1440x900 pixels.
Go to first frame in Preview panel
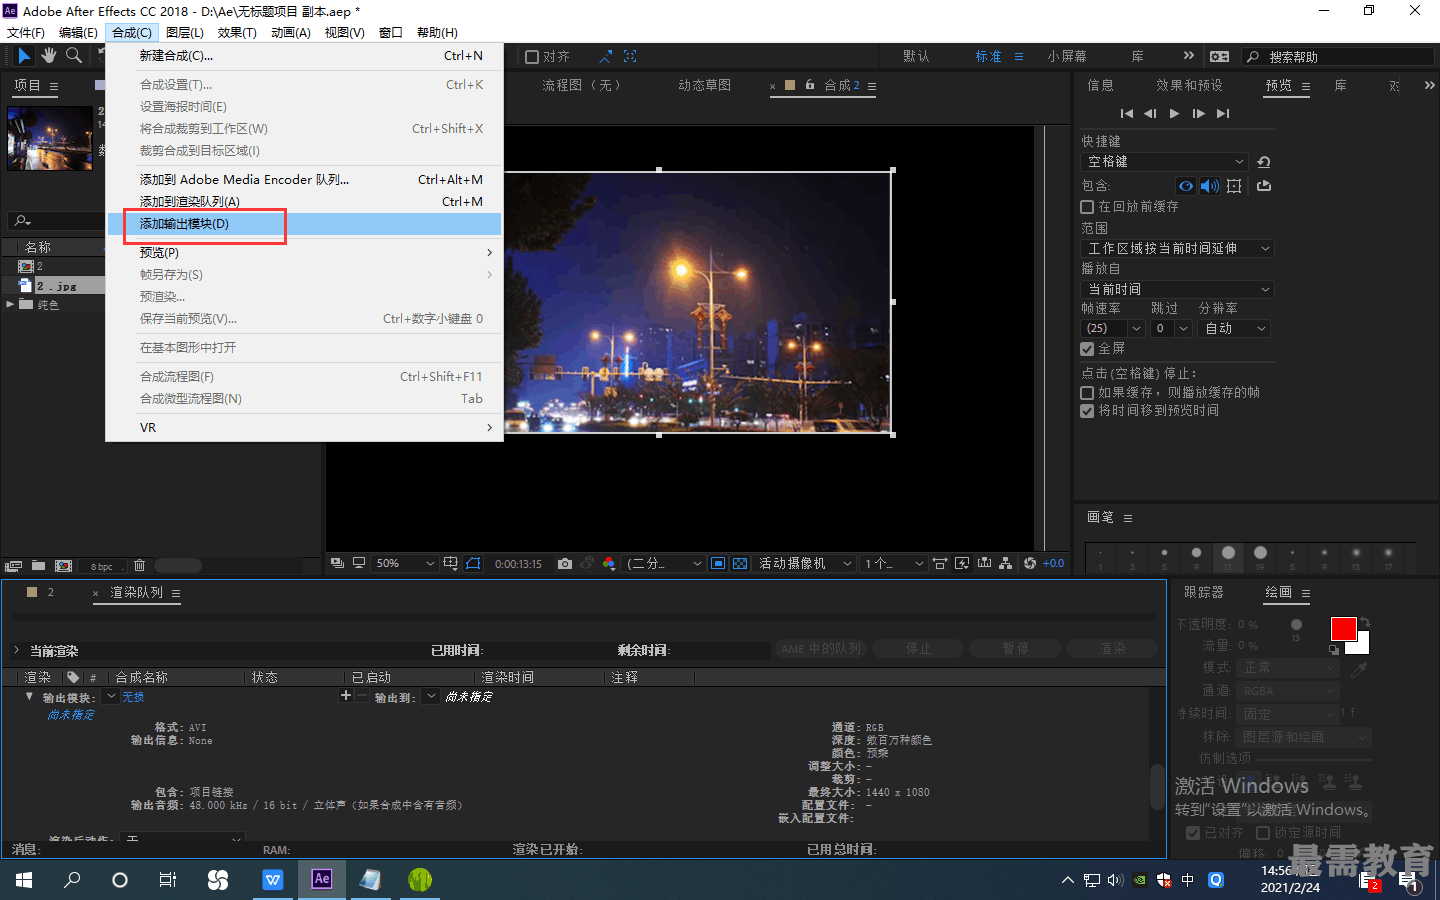(x=1127, y=114)
